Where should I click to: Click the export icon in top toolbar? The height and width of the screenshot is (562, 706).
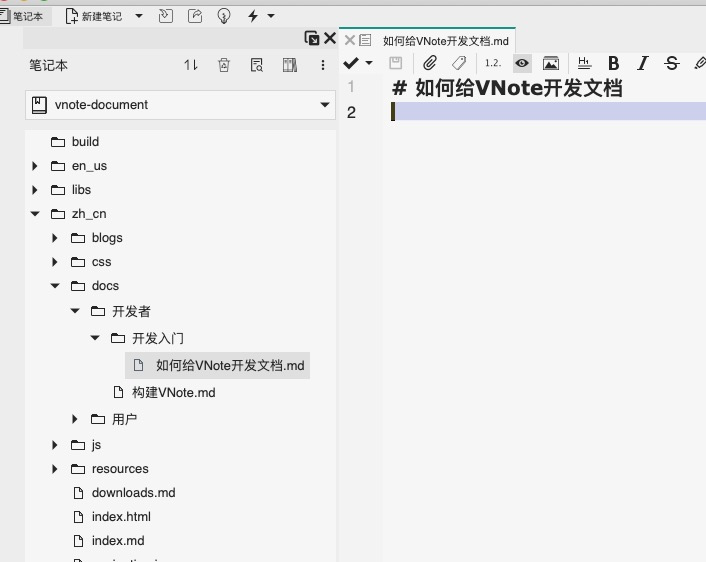(x=195, y=16)
